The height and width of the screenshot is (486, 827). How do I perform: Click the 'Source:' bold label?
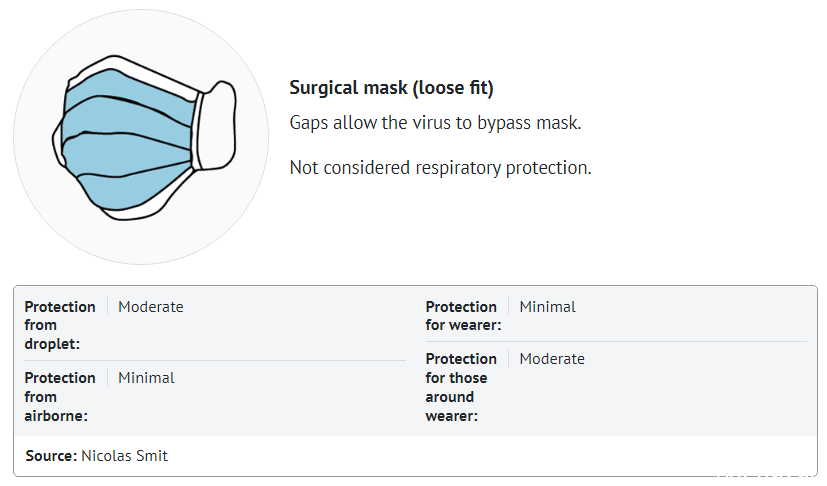pos(51,455)
